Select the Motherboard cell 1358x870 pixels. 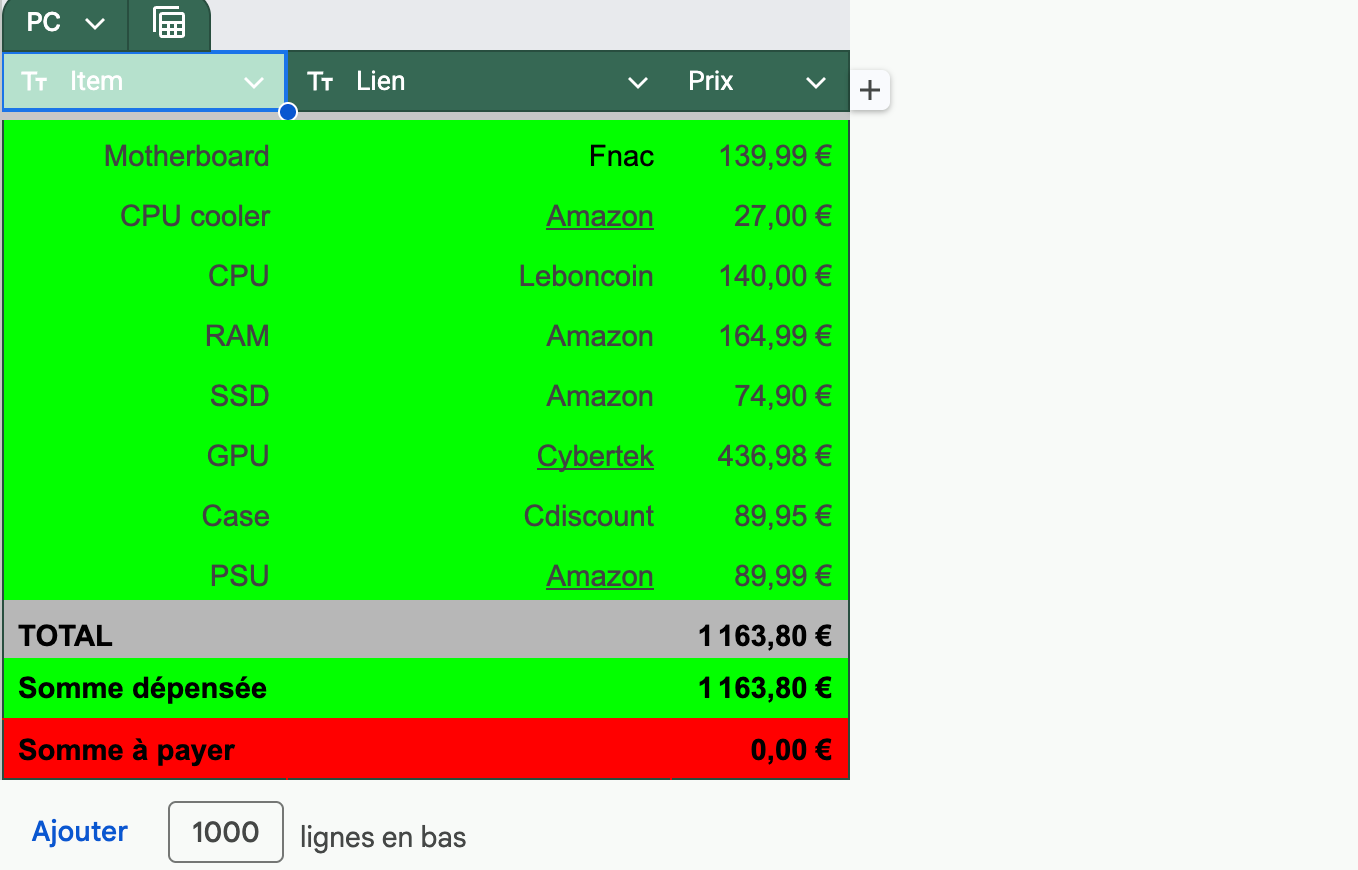pos(186,156)
